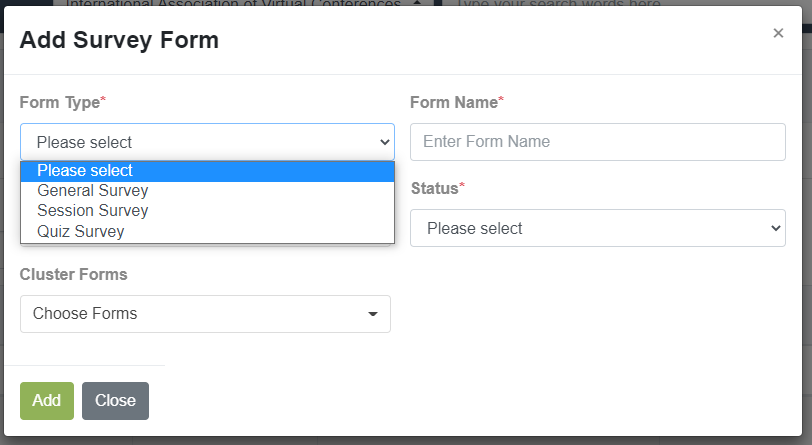Viewport: 812px width, 445px height.
Task: Click the Cluster Forms label
Action: (x=74, y=275)
